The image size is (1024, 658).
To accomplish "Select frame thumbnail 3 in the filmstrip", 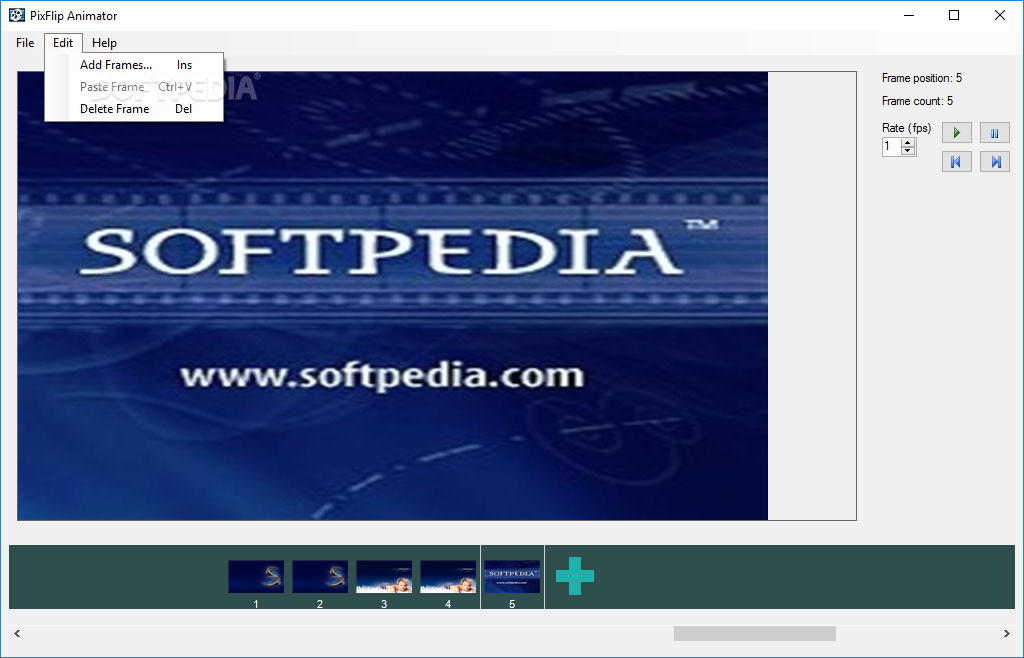I will (384, 576).
